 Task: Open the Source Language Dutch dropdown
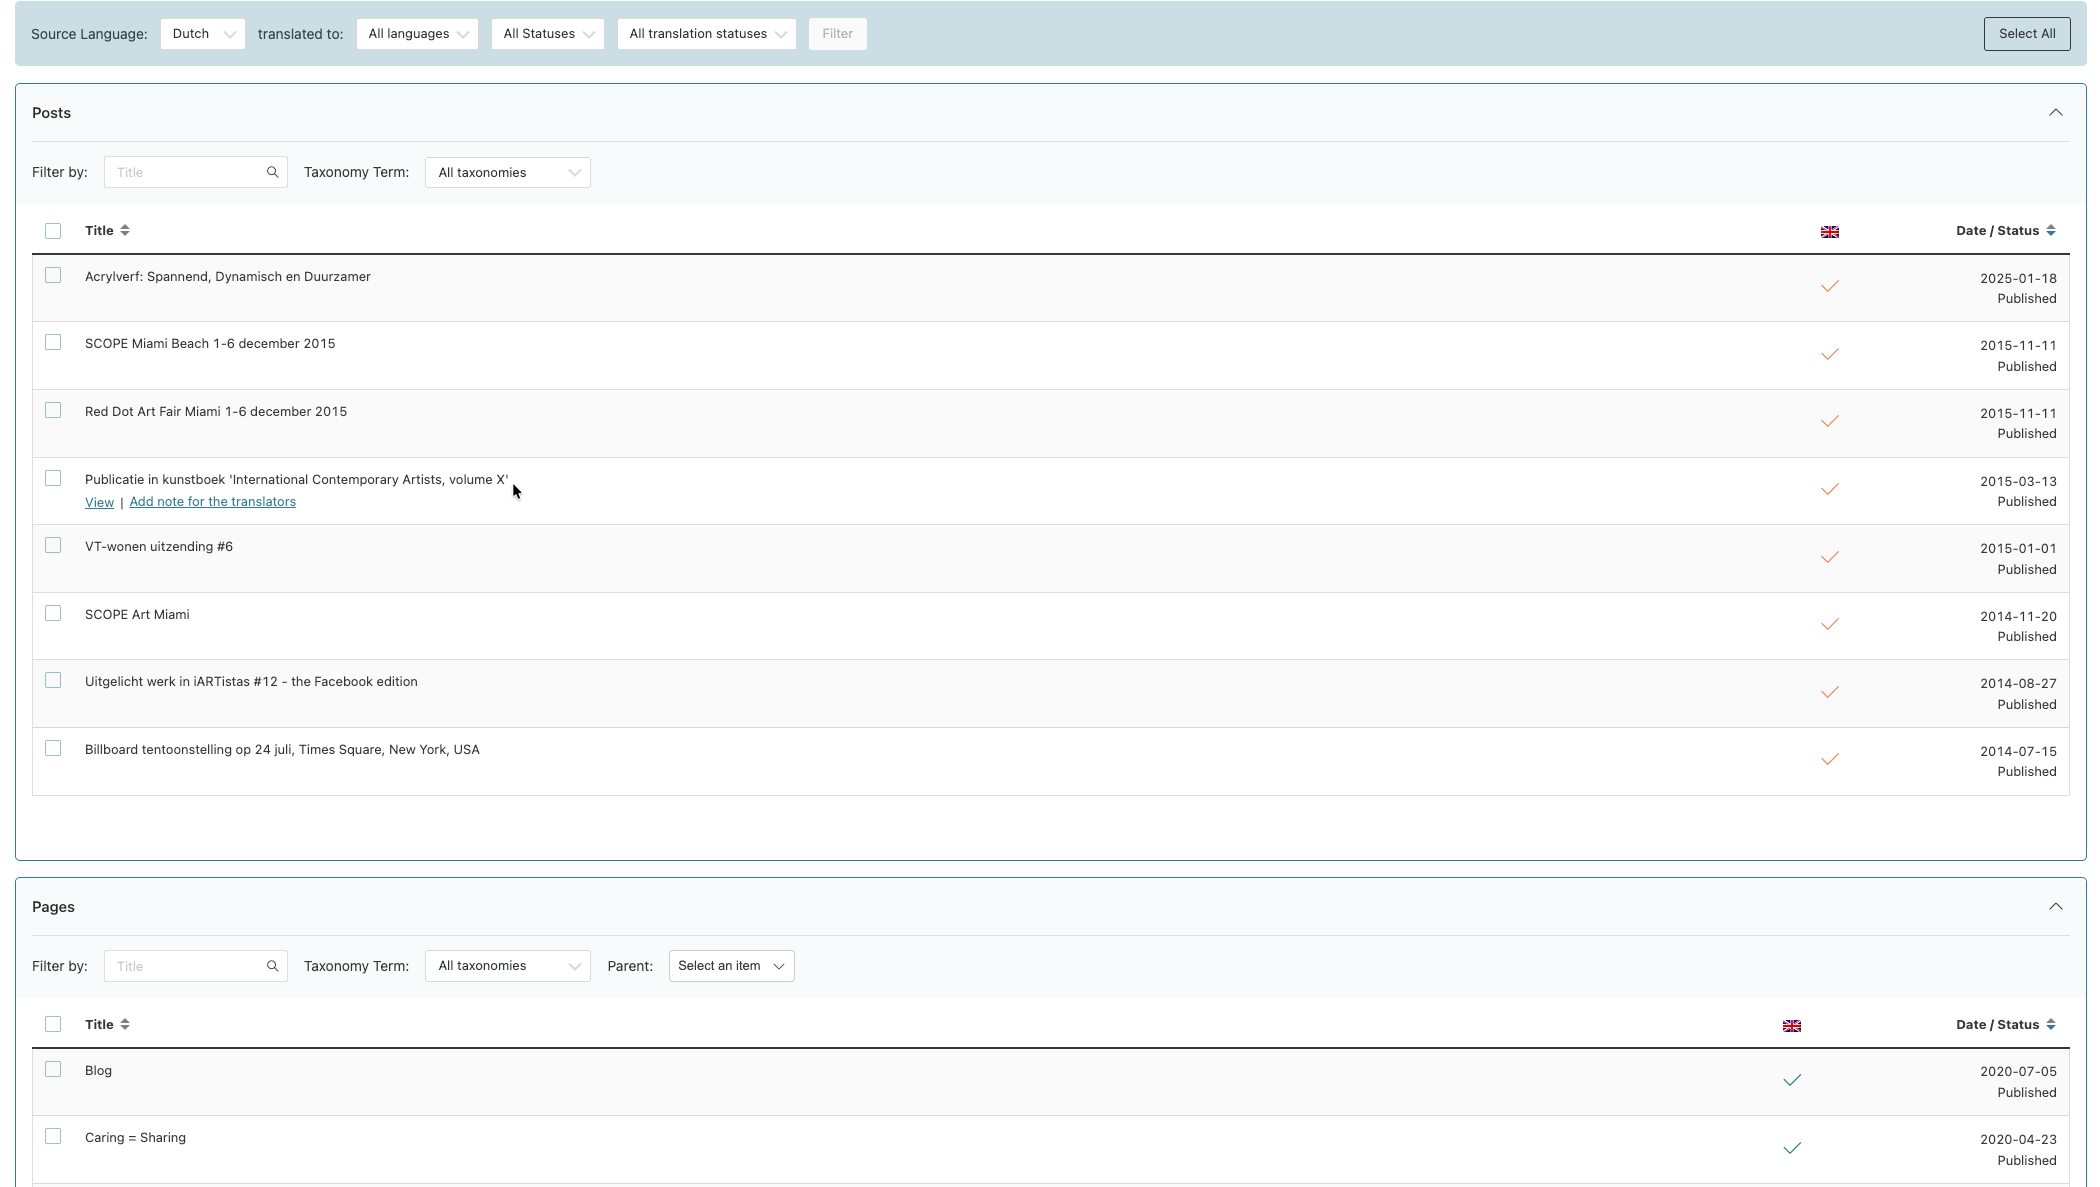tap(202, 34)
